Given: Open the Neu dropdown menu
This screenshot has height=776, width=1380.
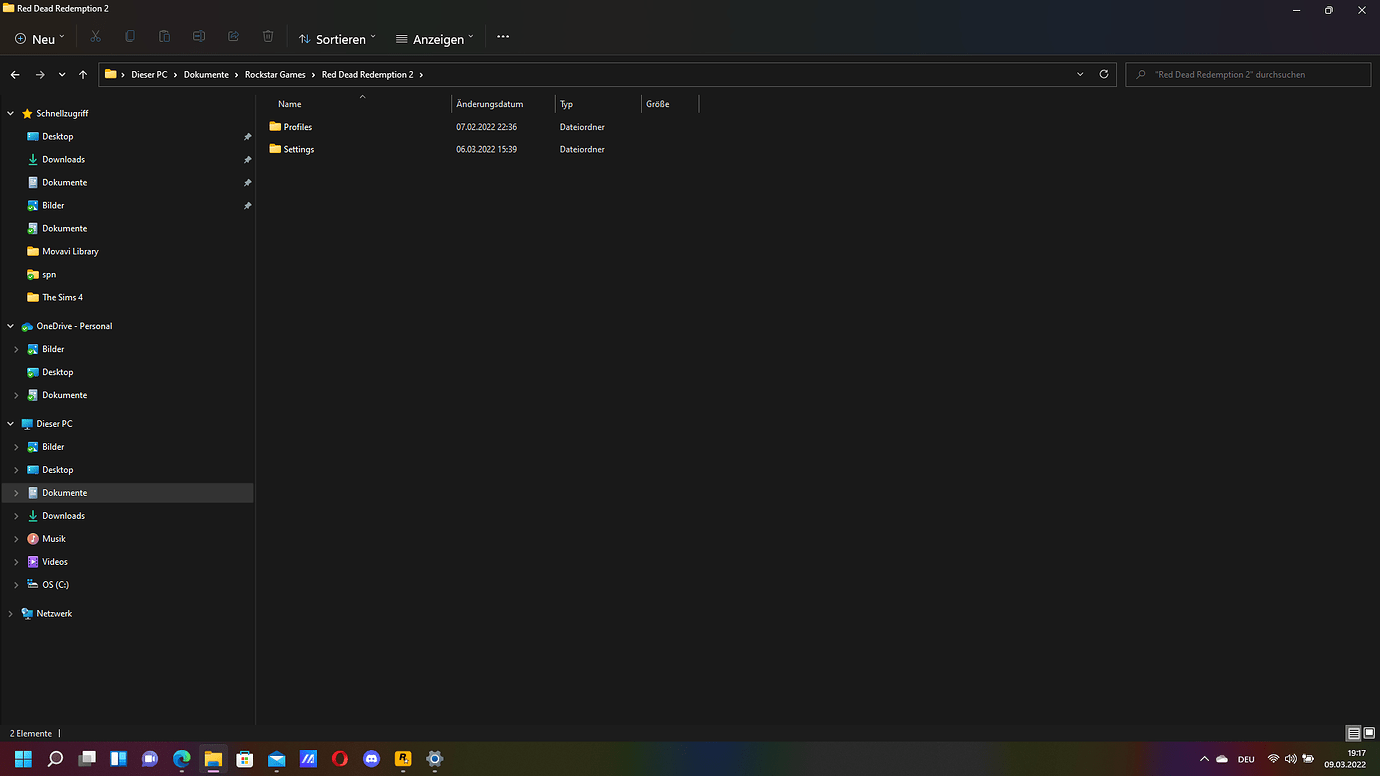Looking at the screenshot, I should (39, 38).
